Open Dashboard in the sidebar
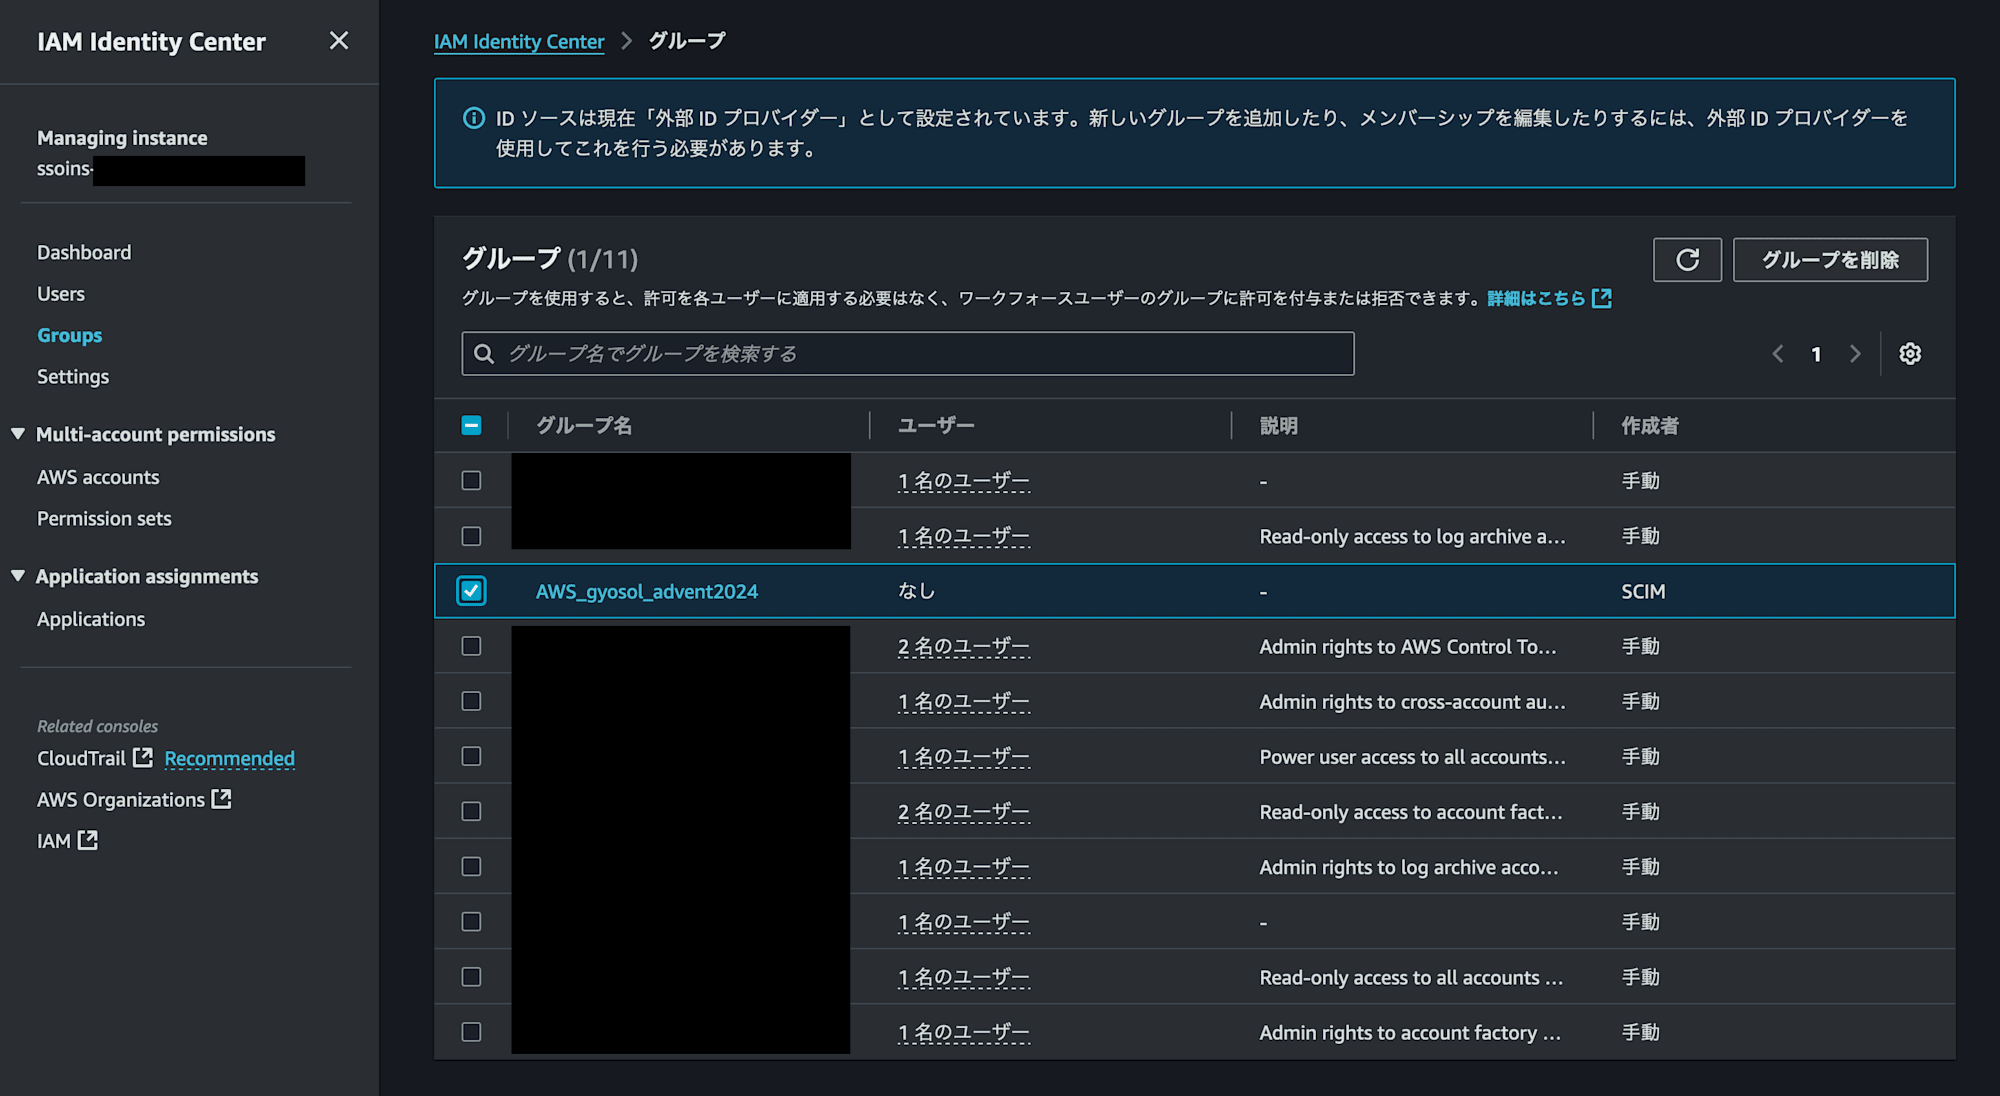 pos(84,252)
